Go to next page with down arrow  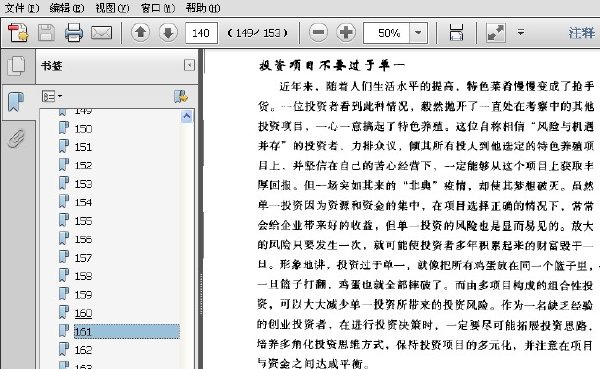(168, 32)
